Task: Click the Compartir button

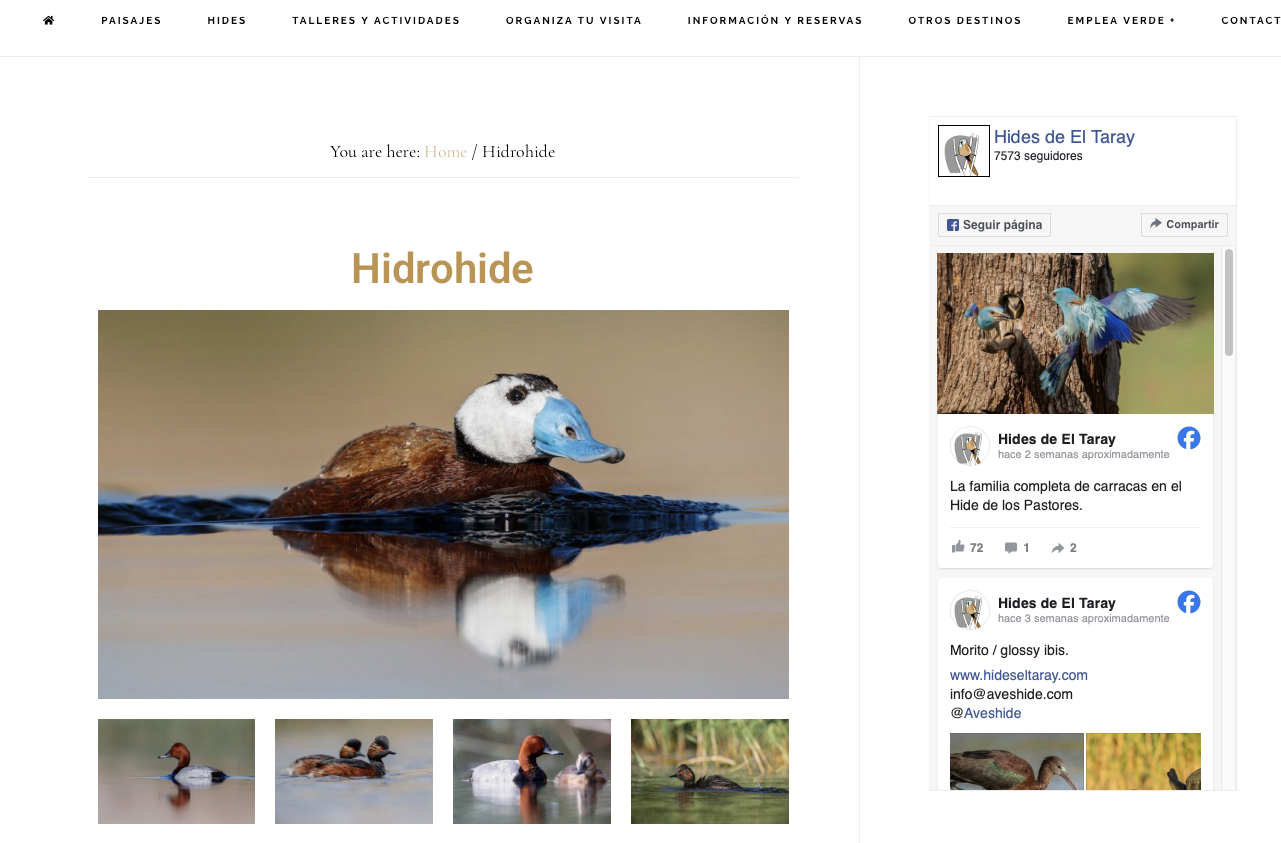Action: point(1184,225)
